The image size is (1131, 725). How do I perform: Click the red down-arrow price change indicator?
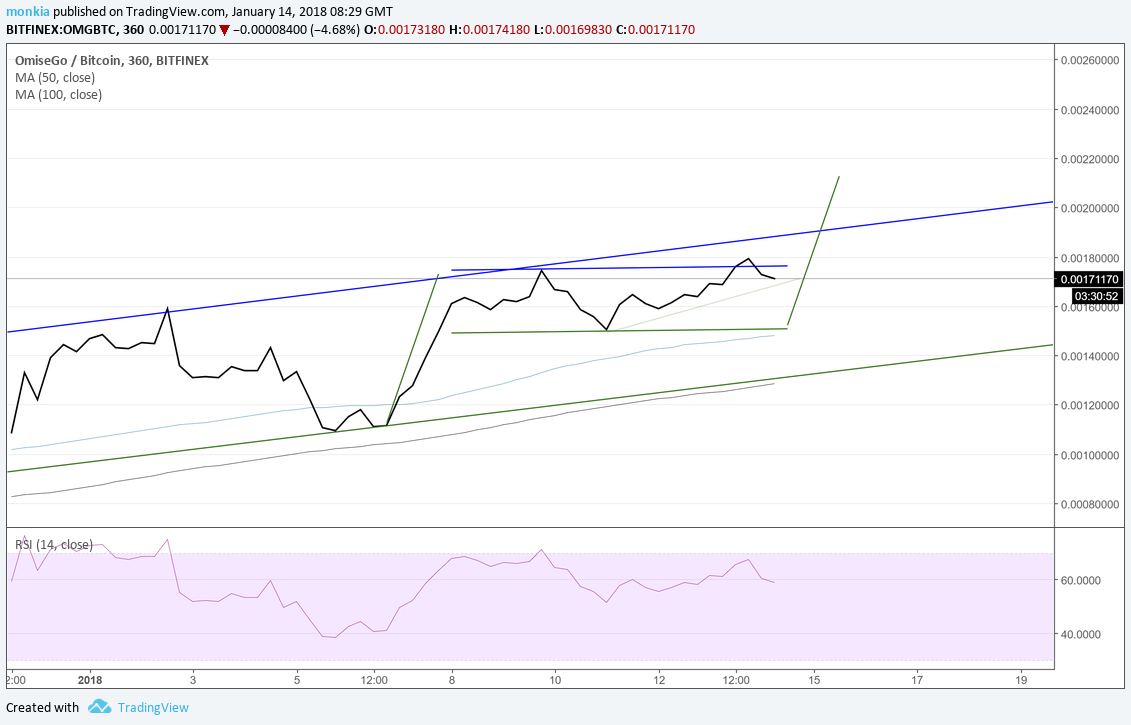[x=225, y=30]
